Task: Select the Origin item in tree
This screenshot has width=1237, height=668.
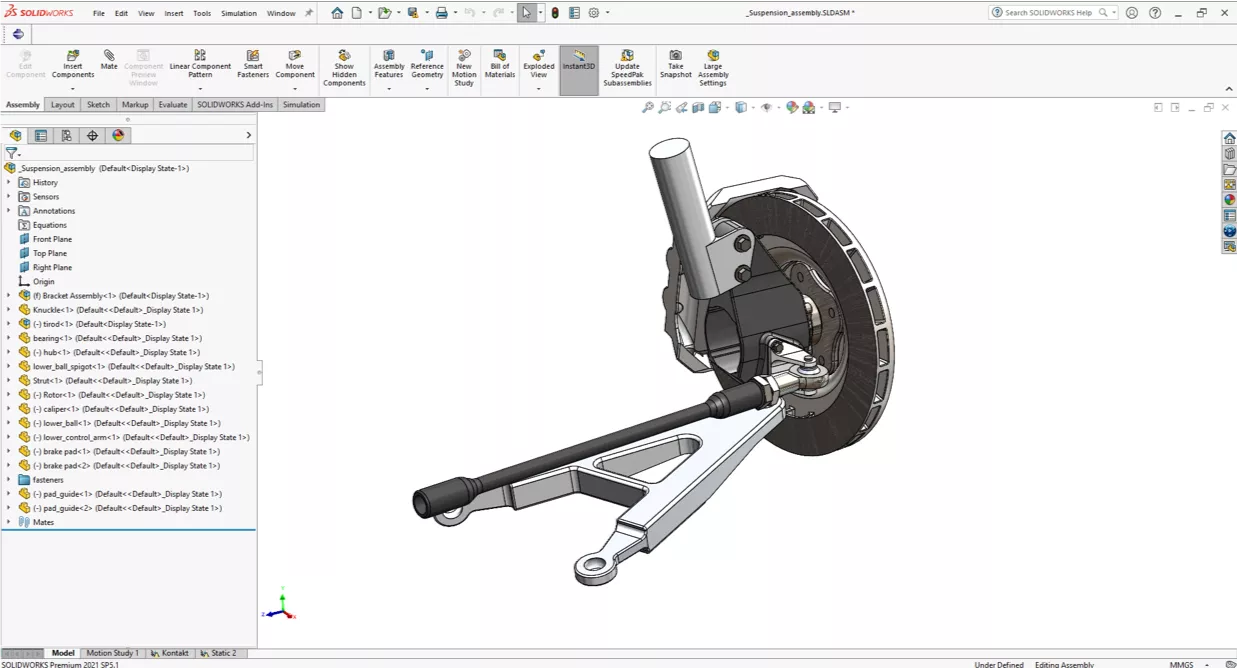Action: coord(44,281)
